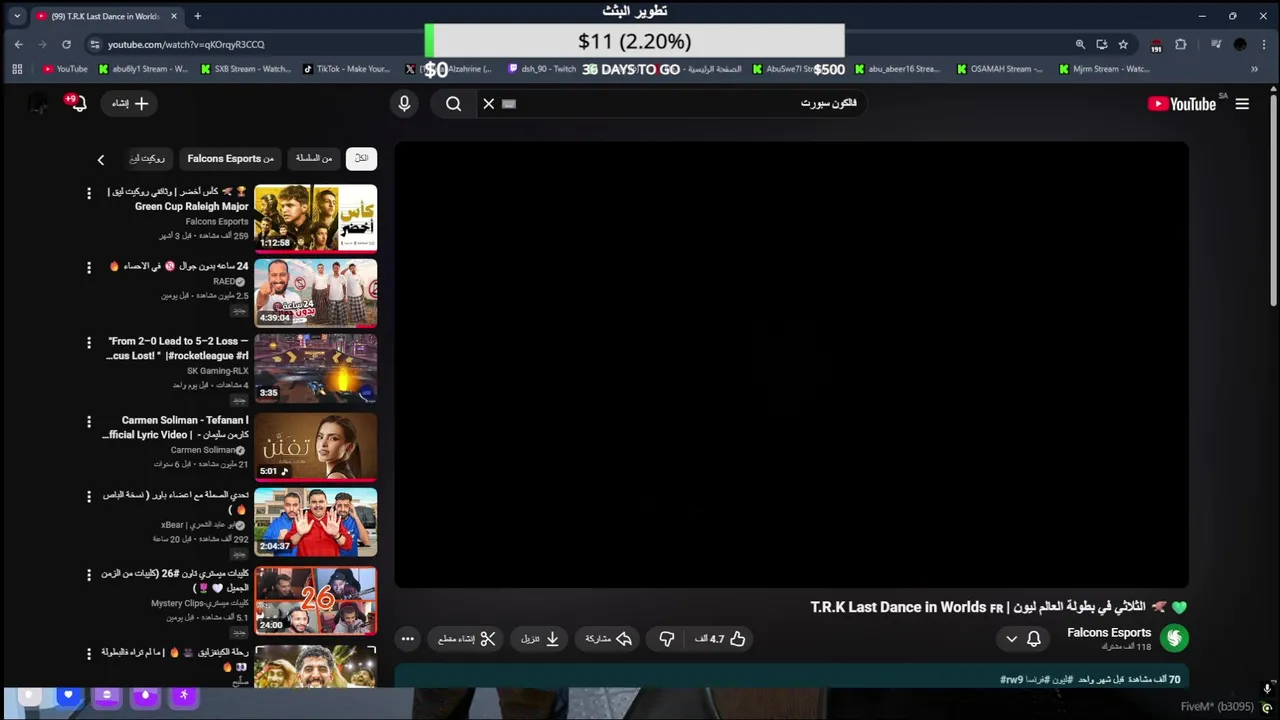Viewport: 1280px width, 720px height.
Task: Select the first highlighted filter chip
Action: click(x=361, y=158)
